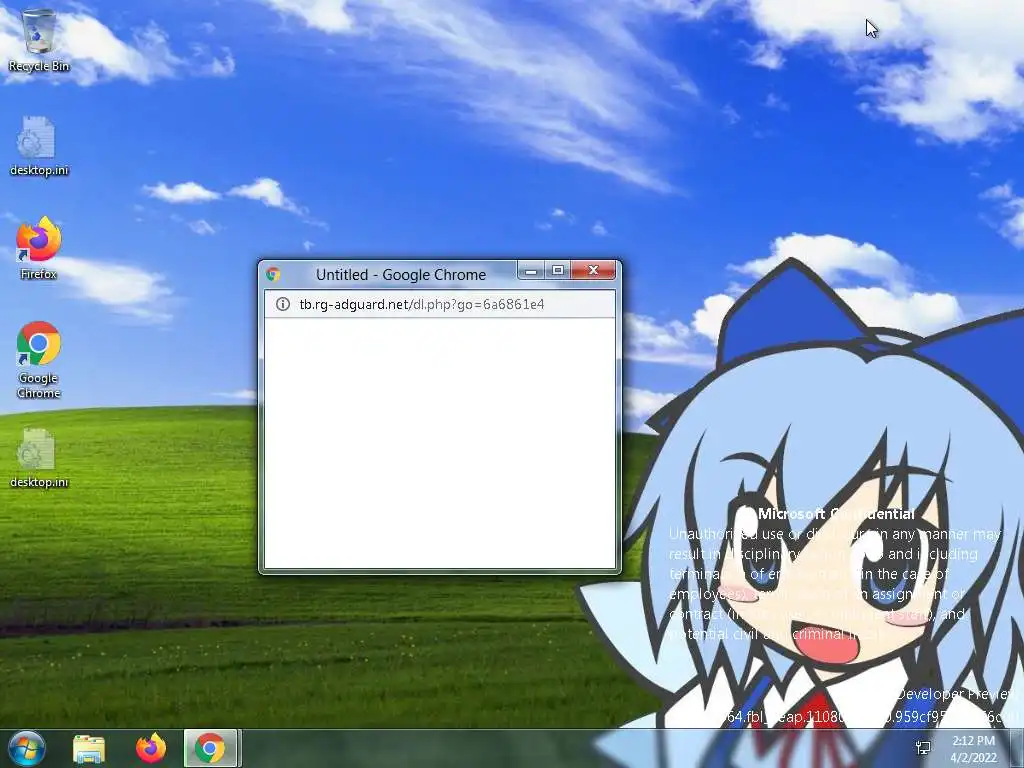
Task: Click the tb.rg-adguard.net address bar URL
Action: (x=422, y=304)
